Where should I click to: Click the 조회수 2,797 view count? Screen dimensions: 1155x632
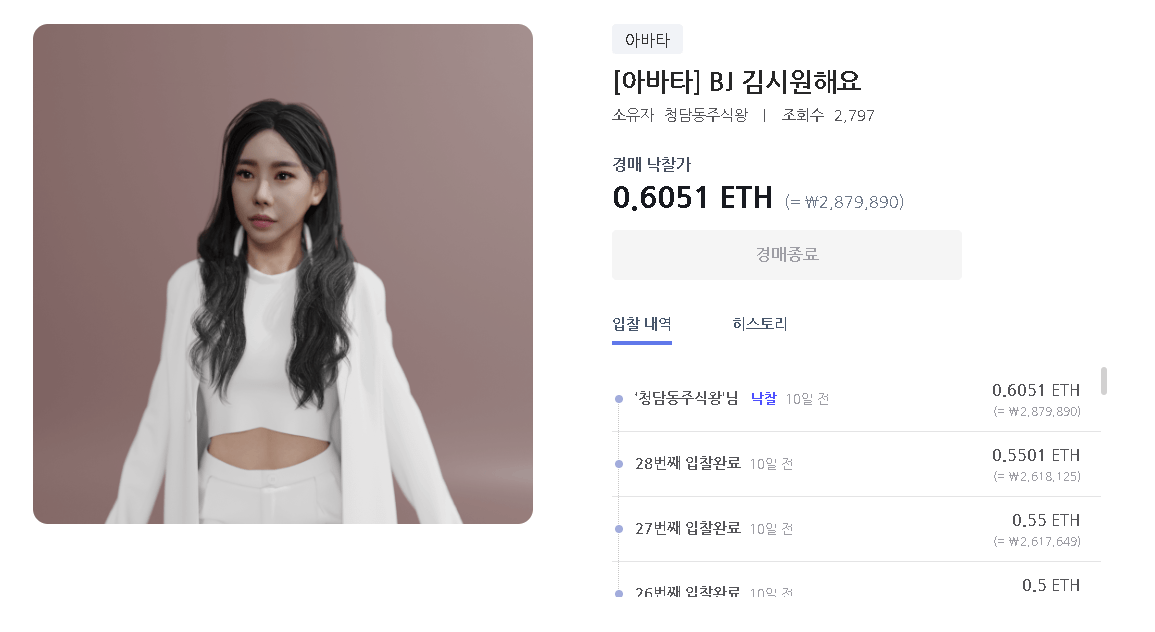tap(828, 115)
